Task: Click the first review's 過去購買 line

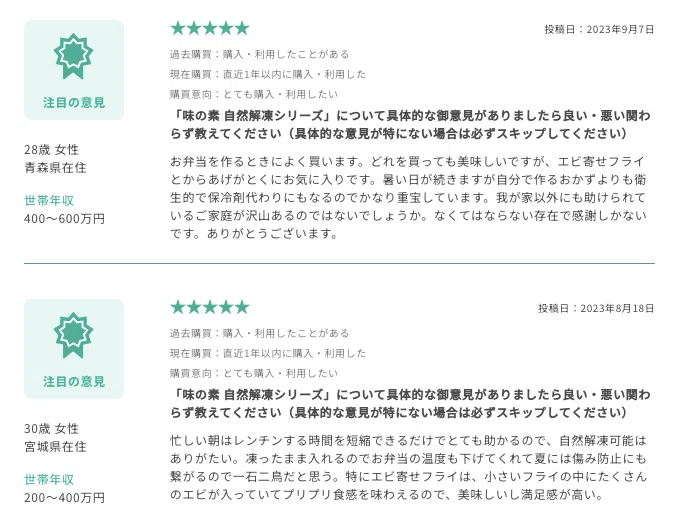Action: tap(259, 54)
